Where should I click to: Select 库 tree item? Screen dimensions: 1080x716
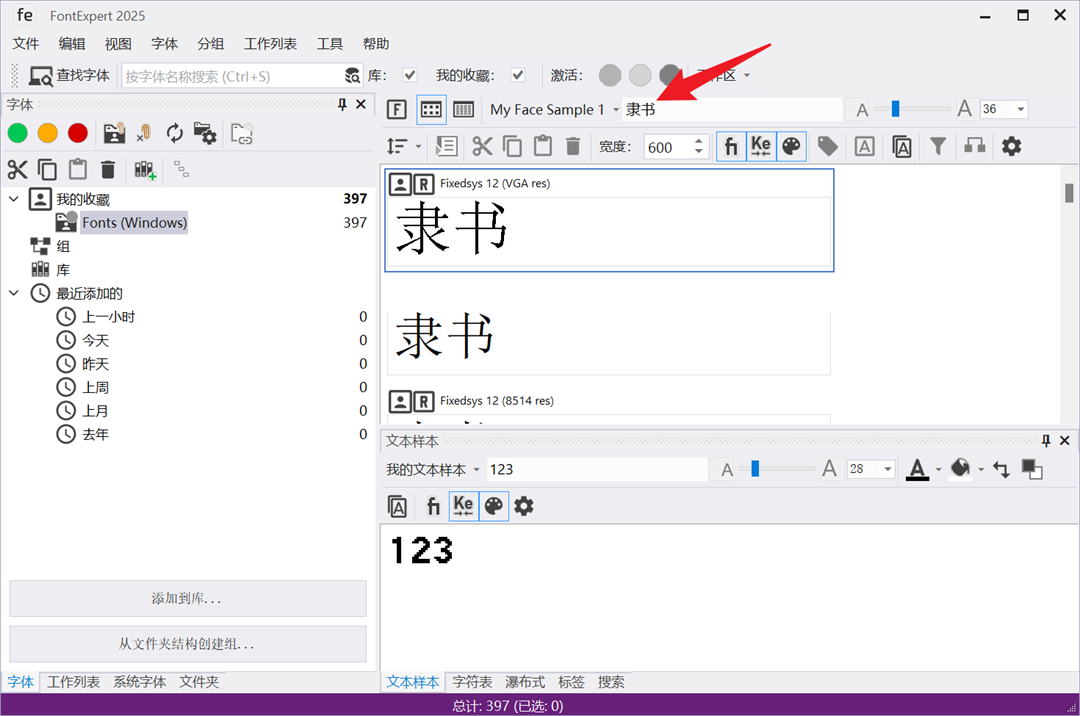(63, 270)
